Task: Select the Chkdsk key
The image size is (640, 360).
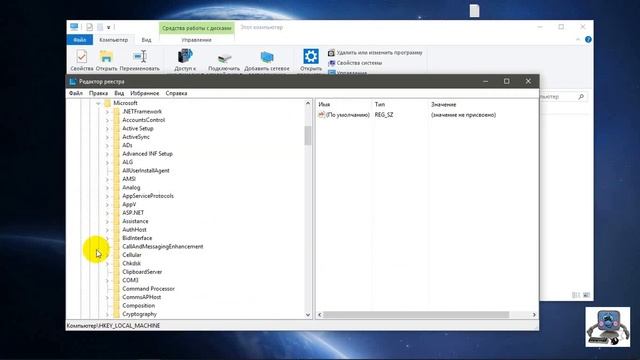Action: pyautogui.click(x=131, y=263)
